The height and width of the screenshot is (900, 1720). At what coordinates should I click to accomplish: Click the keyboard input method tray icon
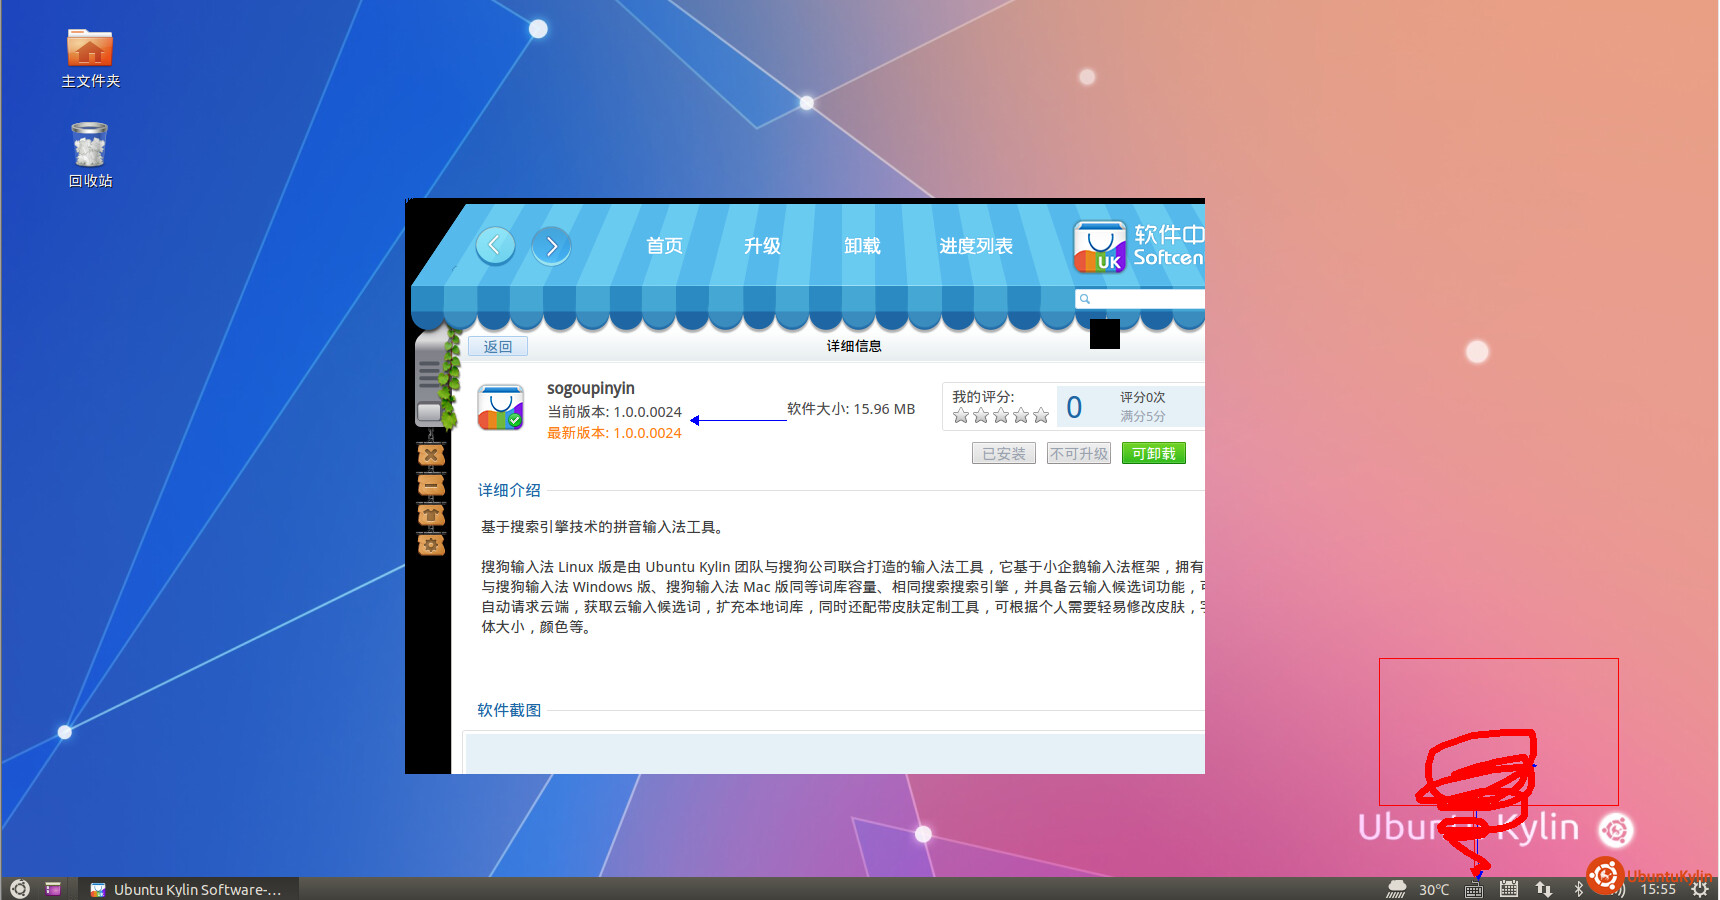click(x=1474, y=889)
